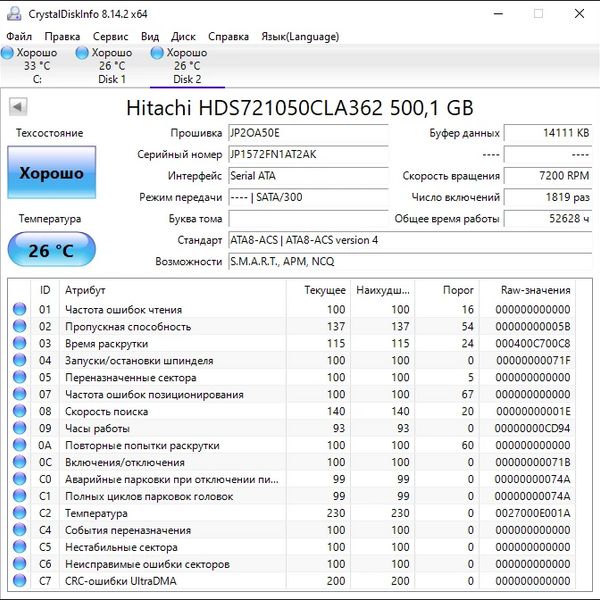Open the Правка menu
Image resolution: width=600 pixels, height=600 pixels.
pyautogui.click(x=62, y=36)
